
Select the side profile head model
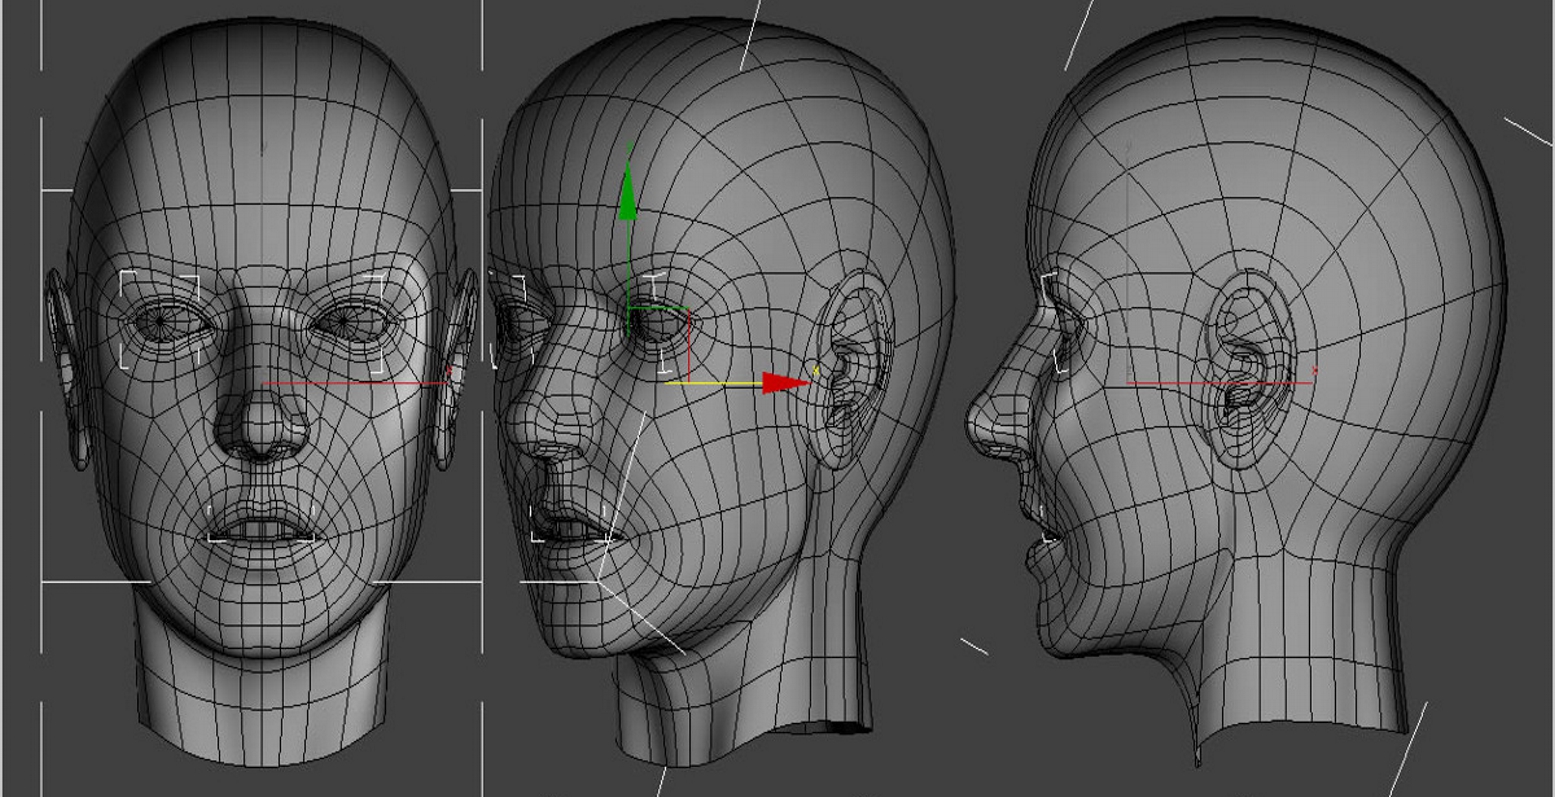click(x=1235, y=390)
